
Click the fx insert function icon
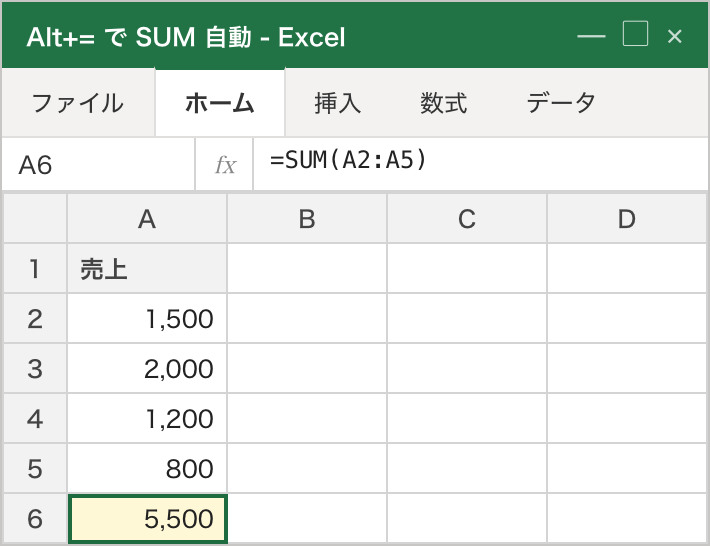pyautogui.click(x=225, y=164)
